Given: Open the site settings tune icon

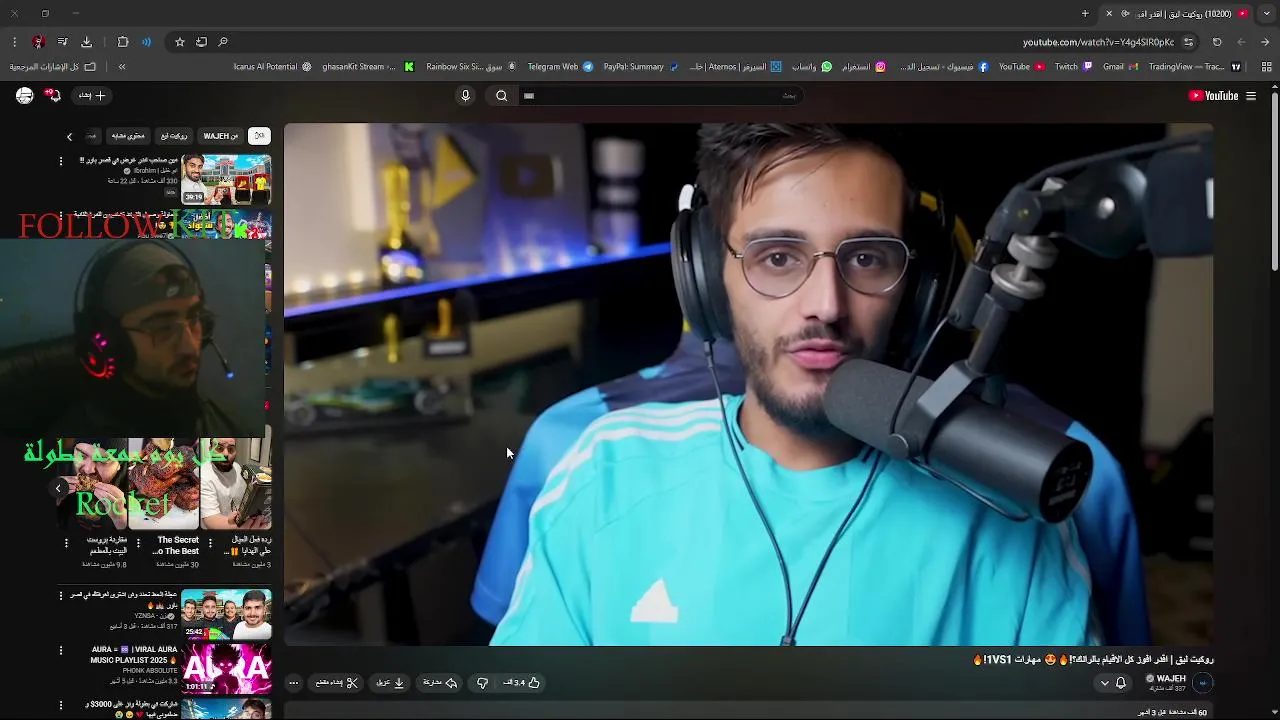Looking at the screenshot, I should point(1188,42).
